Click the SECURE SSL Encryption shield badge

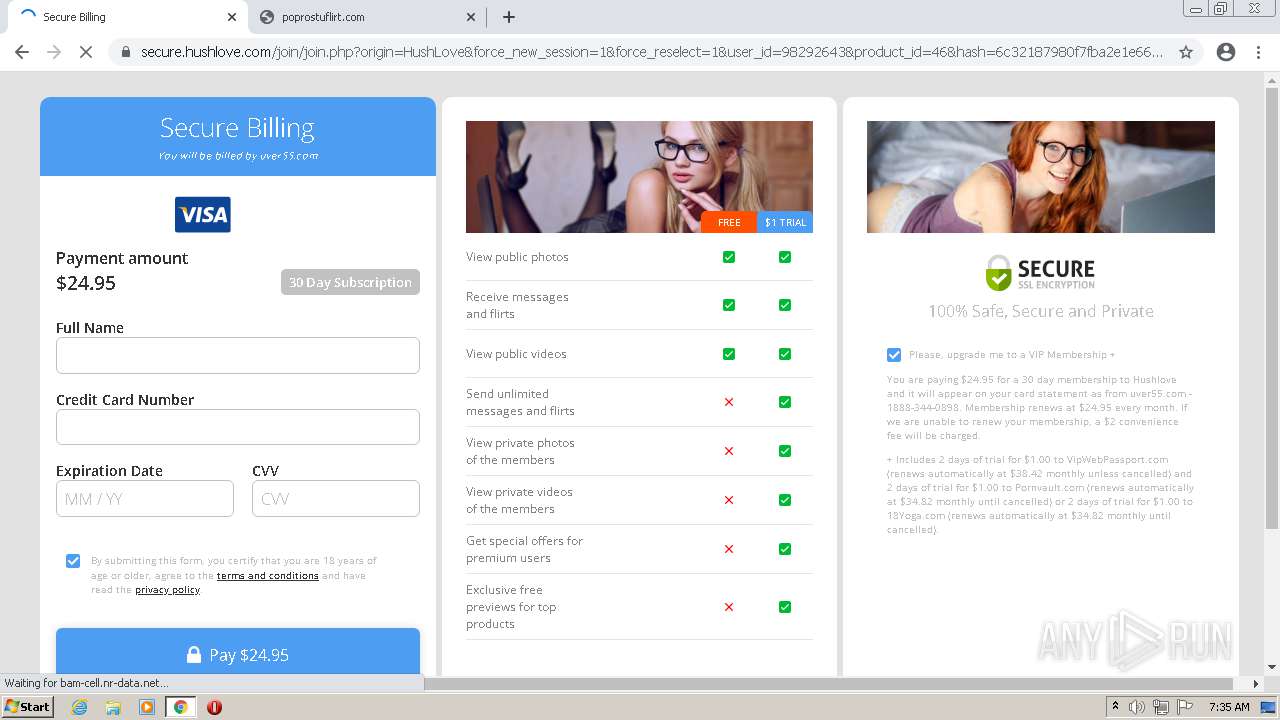1040,272
